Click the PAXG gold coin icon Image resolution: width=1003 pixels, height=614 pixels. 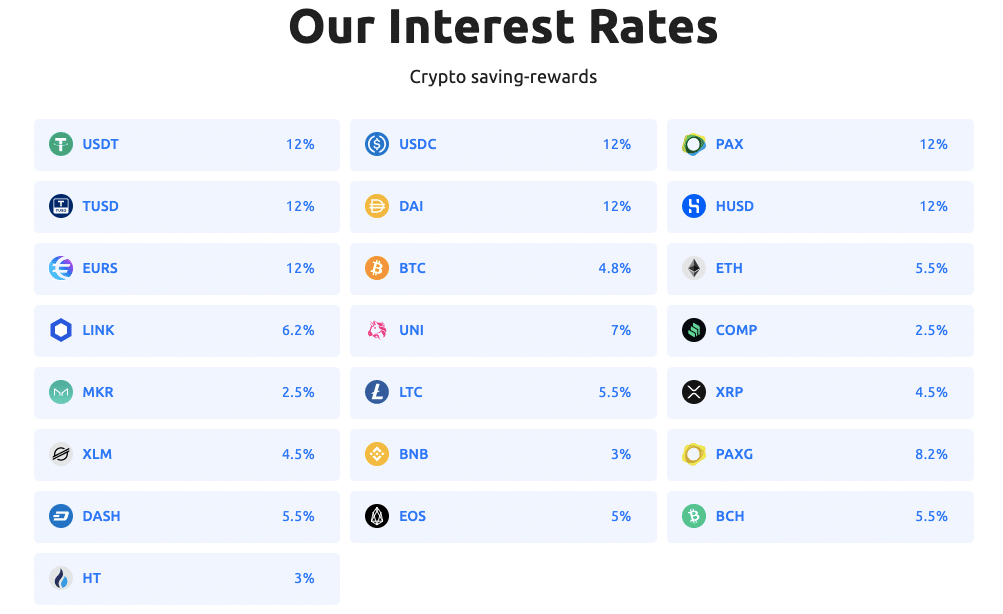[694, 454]
